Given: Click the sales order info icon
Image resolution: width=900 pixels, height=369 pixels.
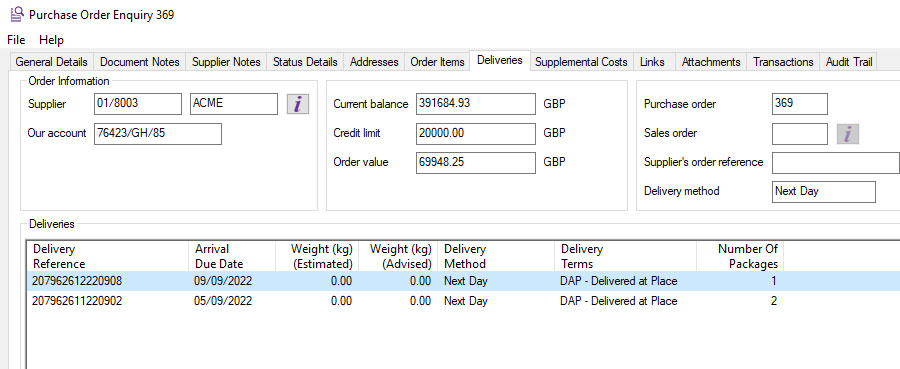Looking at the screenshot, I should tap(848, 133).
